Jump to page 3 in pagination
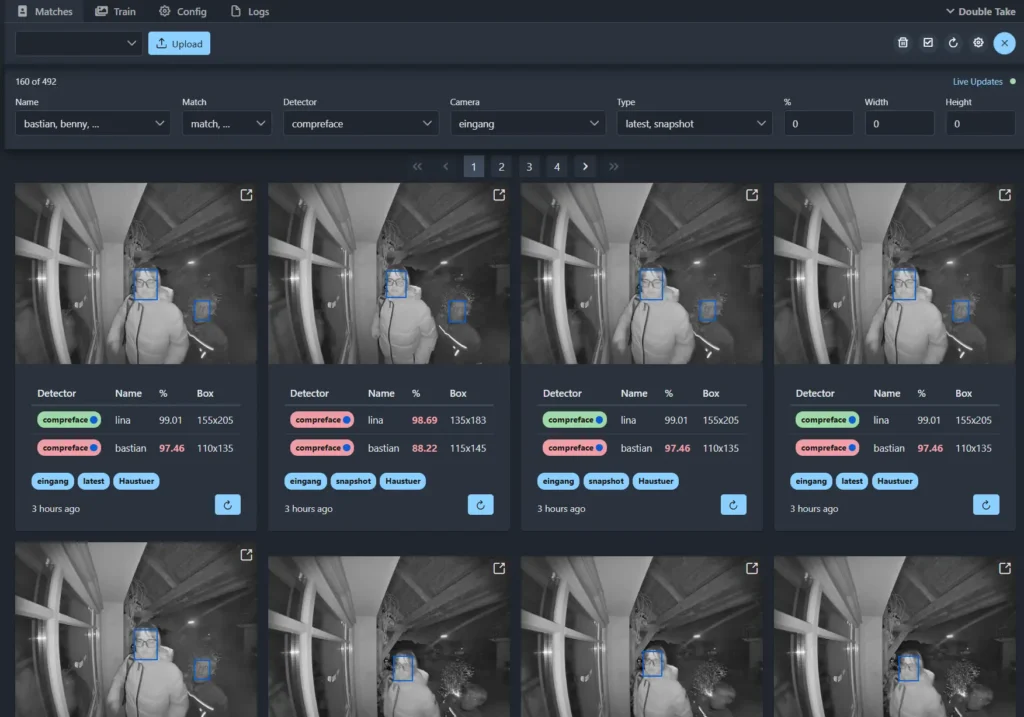This screenshot has width=1024, height=717. (530, 166)
